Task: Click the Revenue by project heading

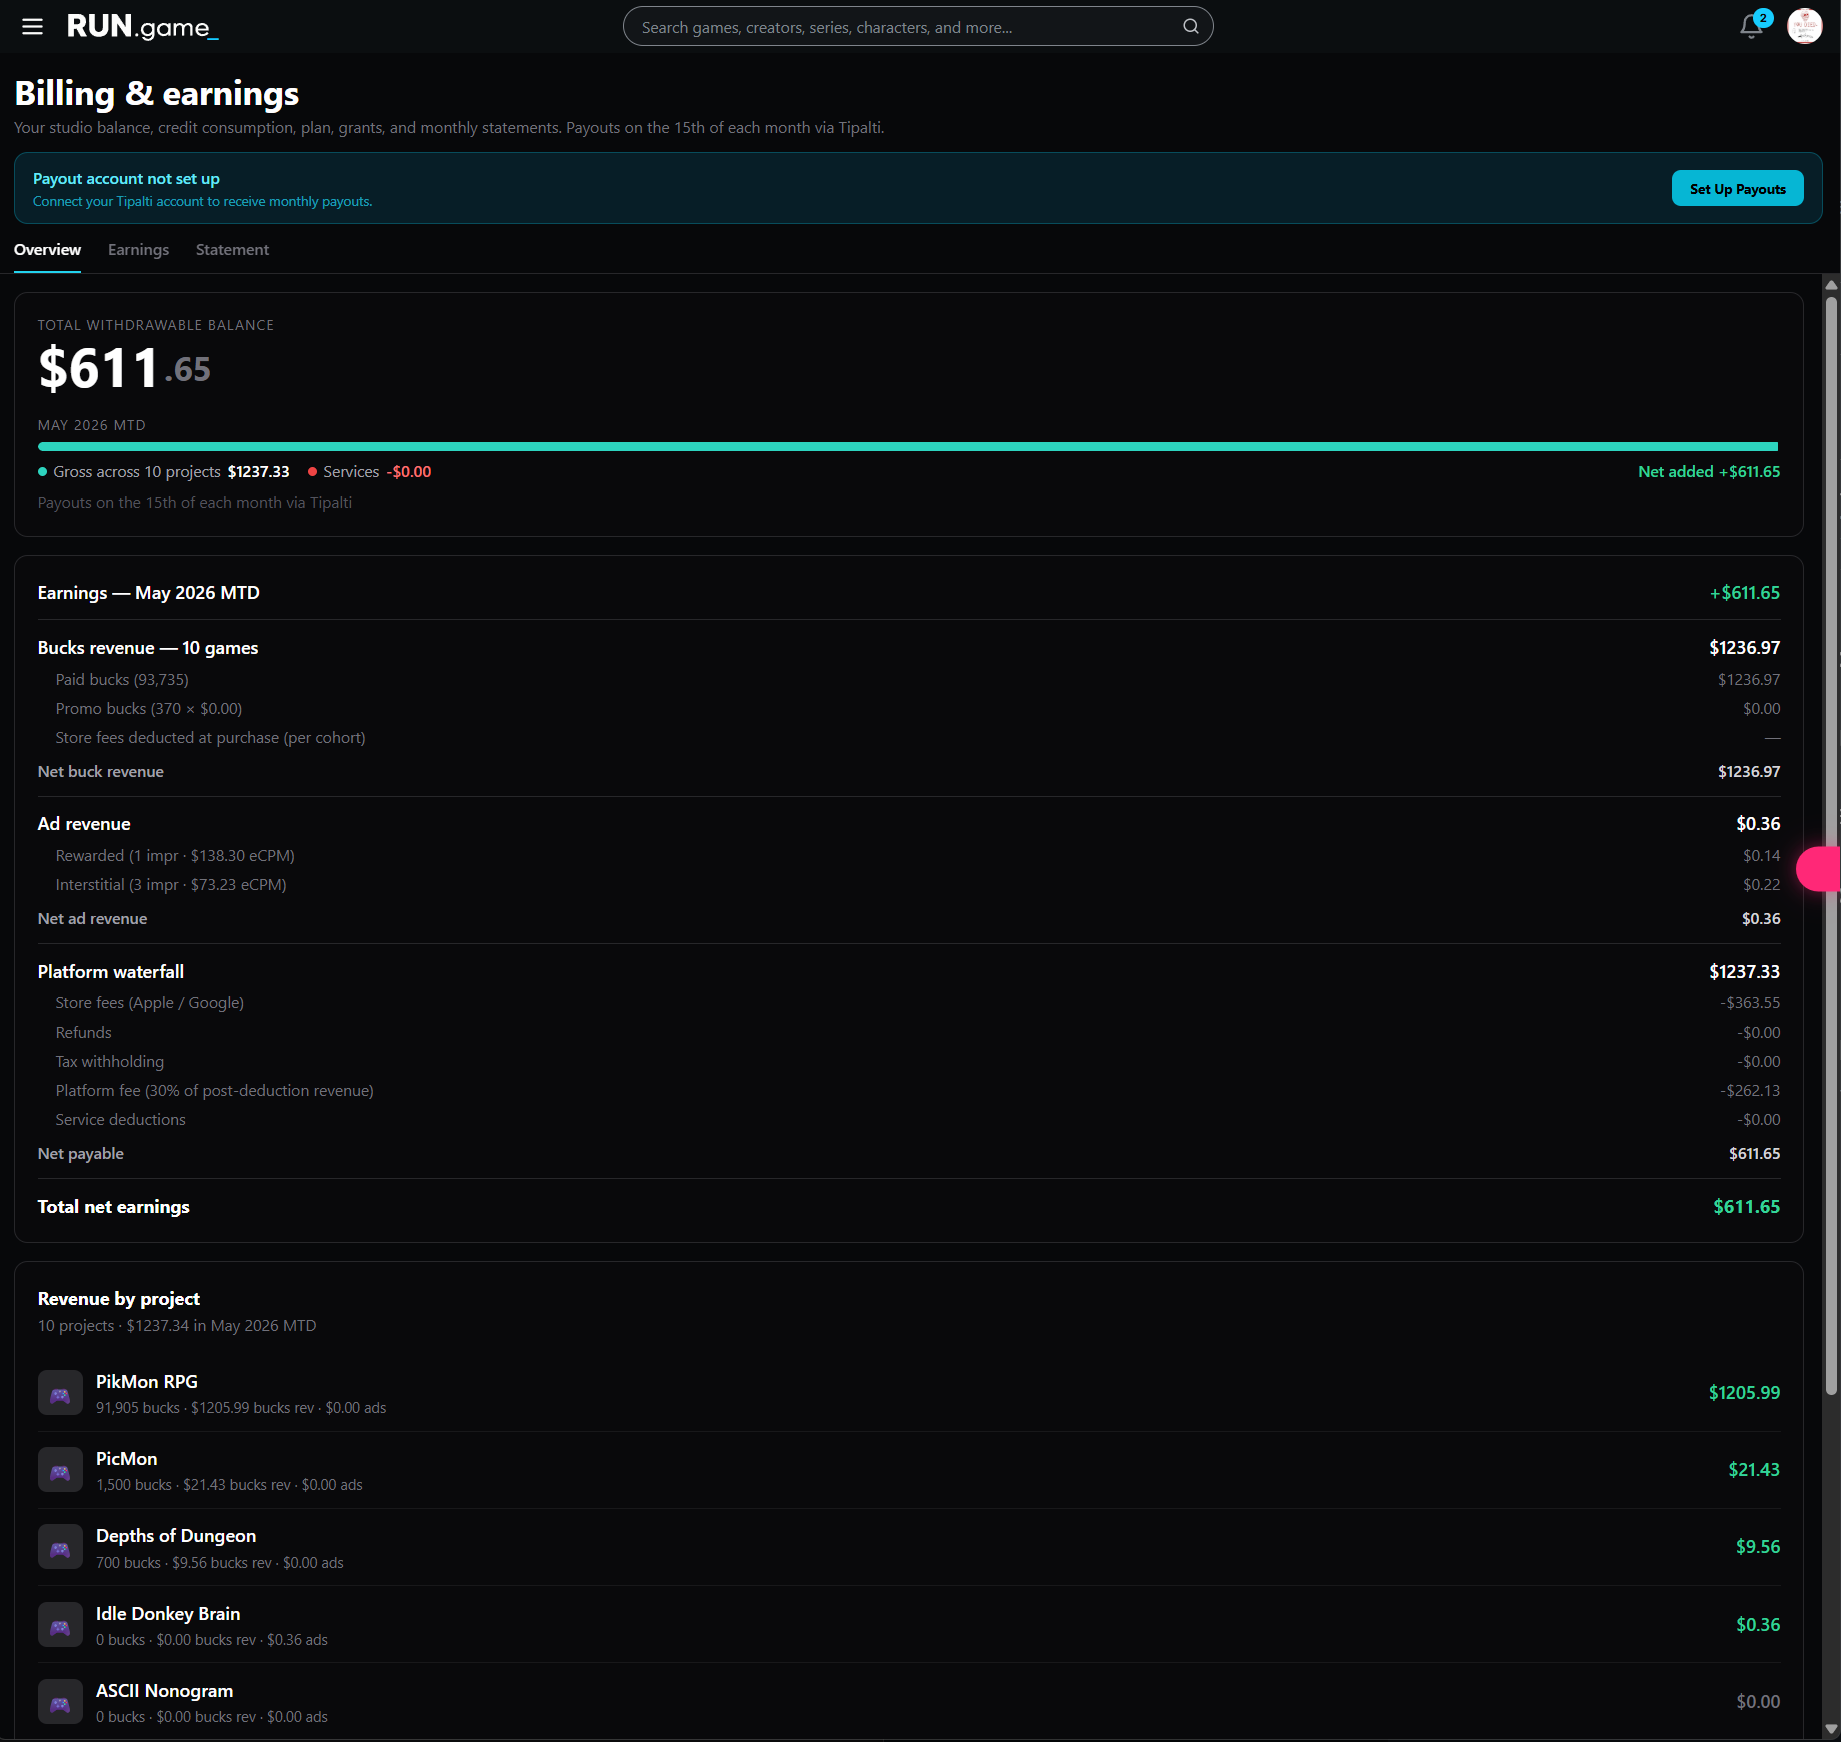Action: (119, 1299)
